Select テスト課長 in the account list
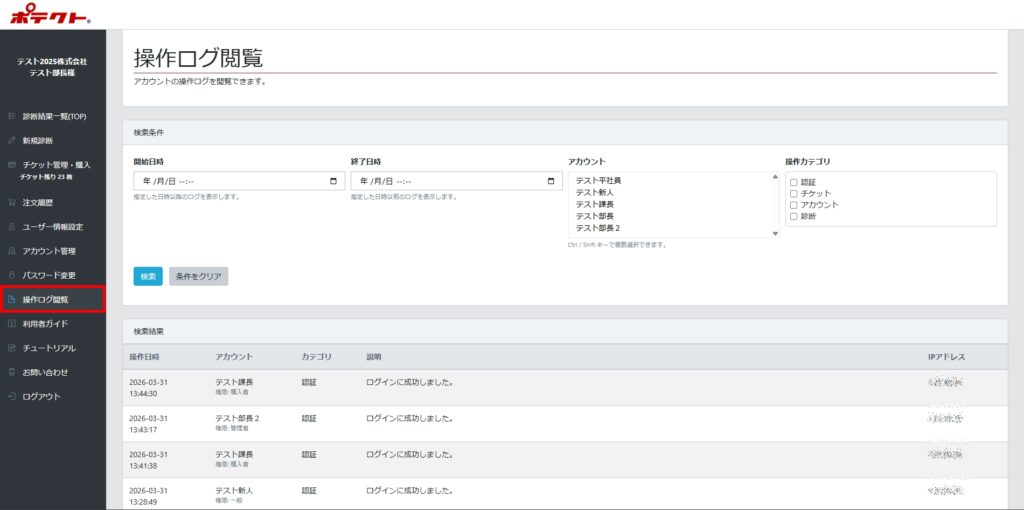This screenshot has width=1024, height=510. [595, 204]
